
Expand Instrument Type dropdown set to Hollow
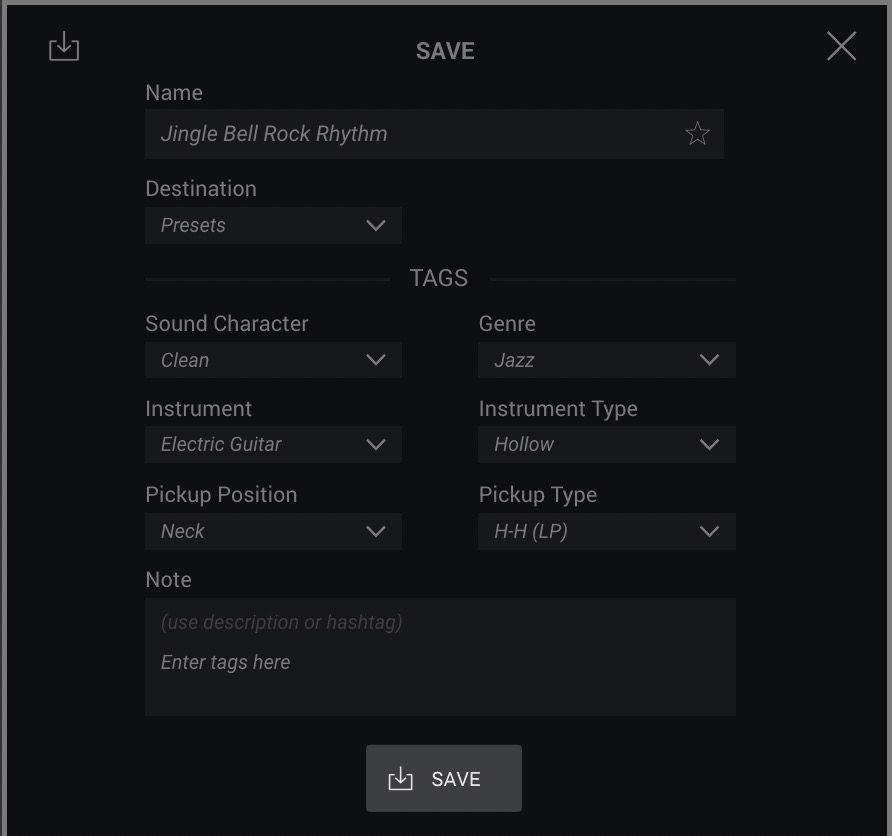click(x=607, y=444)
